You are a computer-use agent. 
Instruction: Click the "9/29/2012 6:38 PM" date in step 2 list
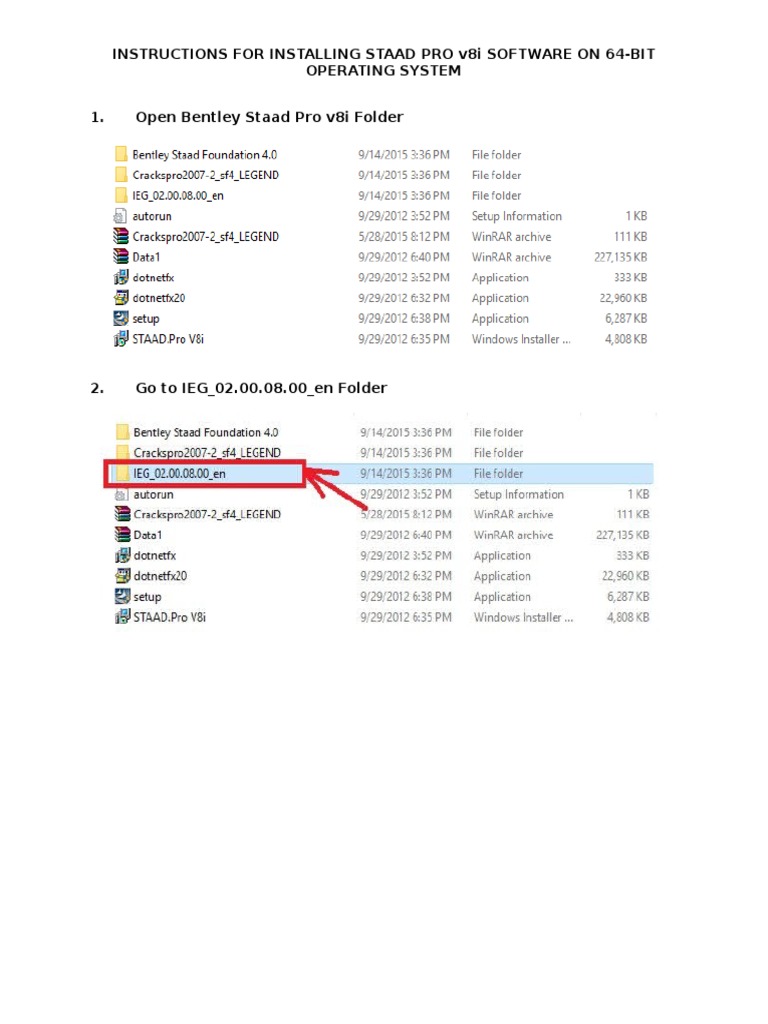pos(406,597)
